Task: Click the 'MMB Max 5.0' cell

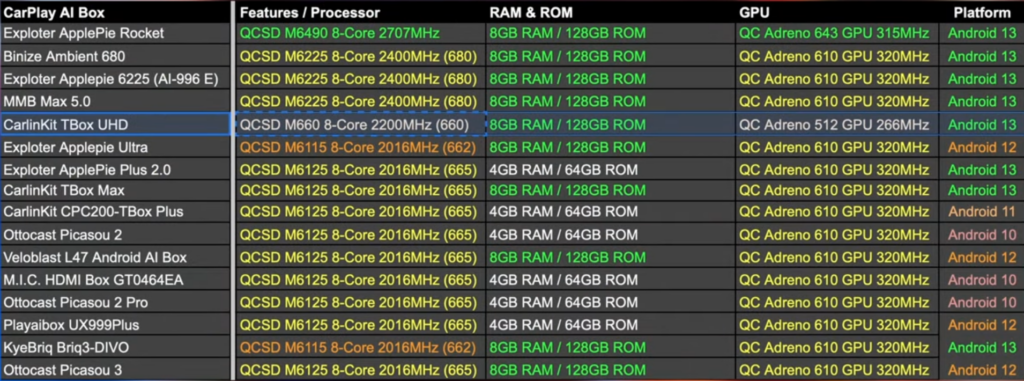Action: 115,101
